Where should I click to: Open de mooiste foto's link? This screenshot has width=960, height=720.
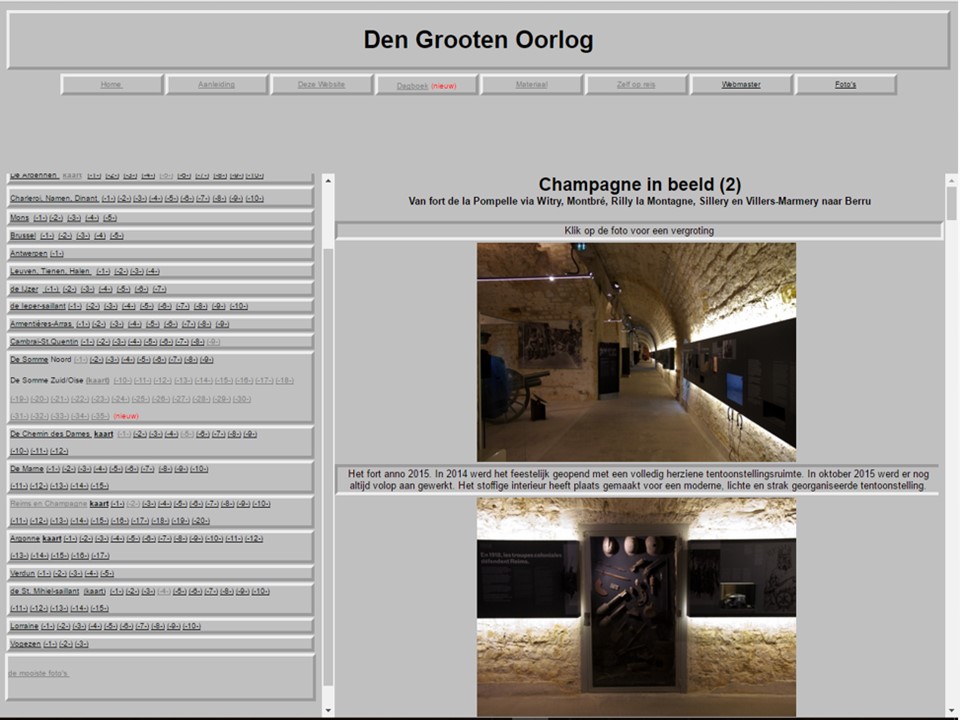[38, 673]
